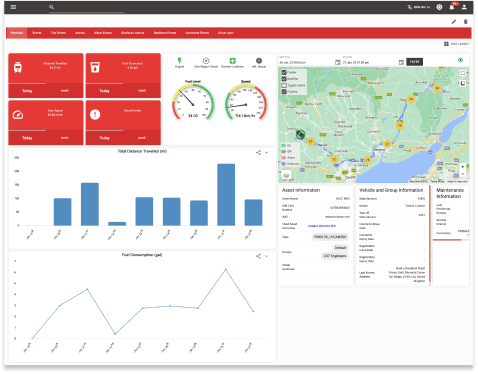Viewport: 478px width, 374px height.
Task: Click the end time input field
Action: click(370, 62)
